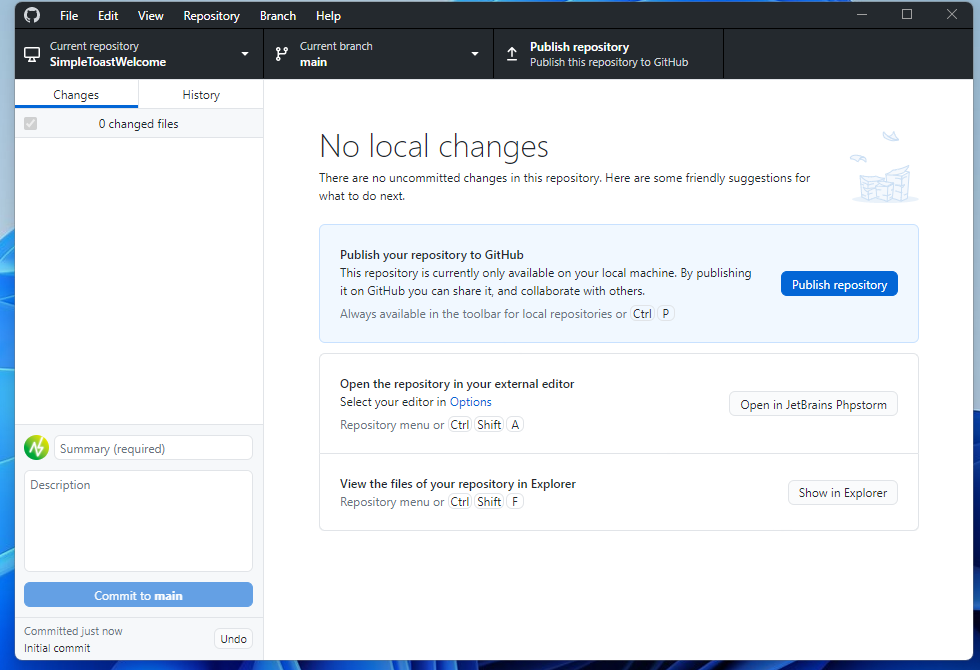The image size is (980, 670).
Task: Open repository in JetBrains Phpstorm
Action: click(x=813, y=404)
